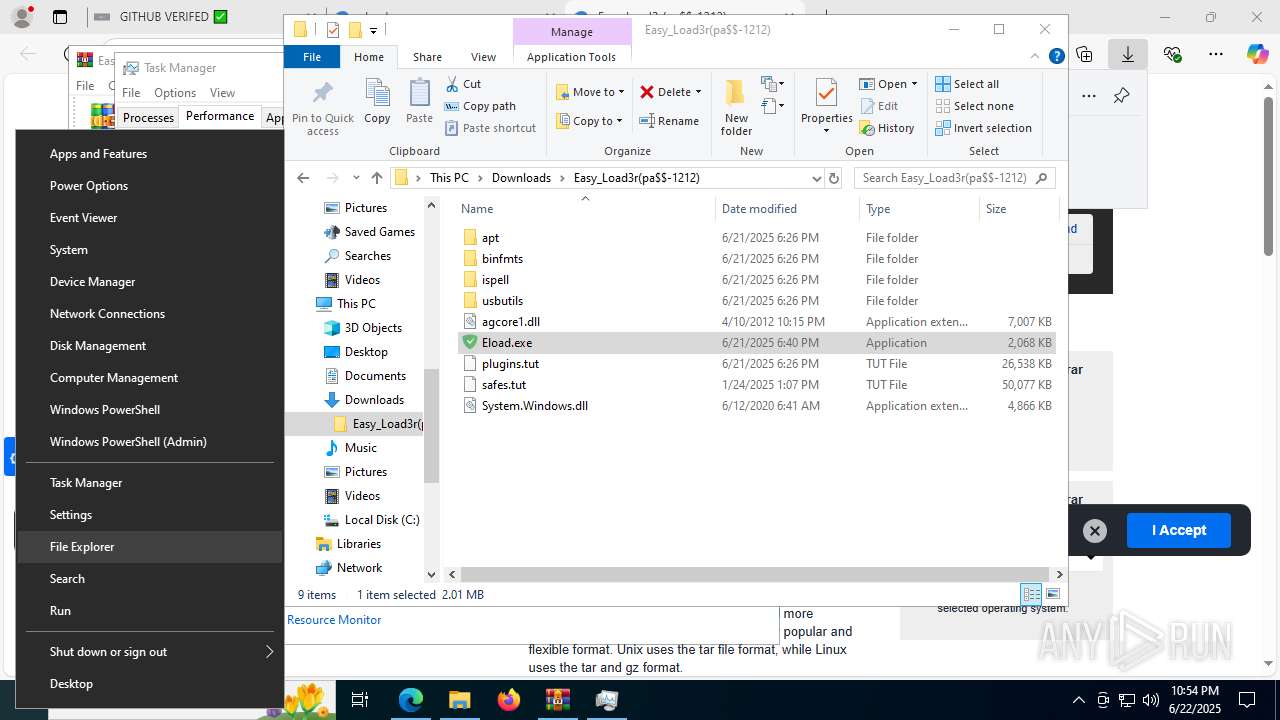This screenshot has width=1280, height=720.
Task: Click Paste shortcut in the ribbon
Action: point(490,128)
